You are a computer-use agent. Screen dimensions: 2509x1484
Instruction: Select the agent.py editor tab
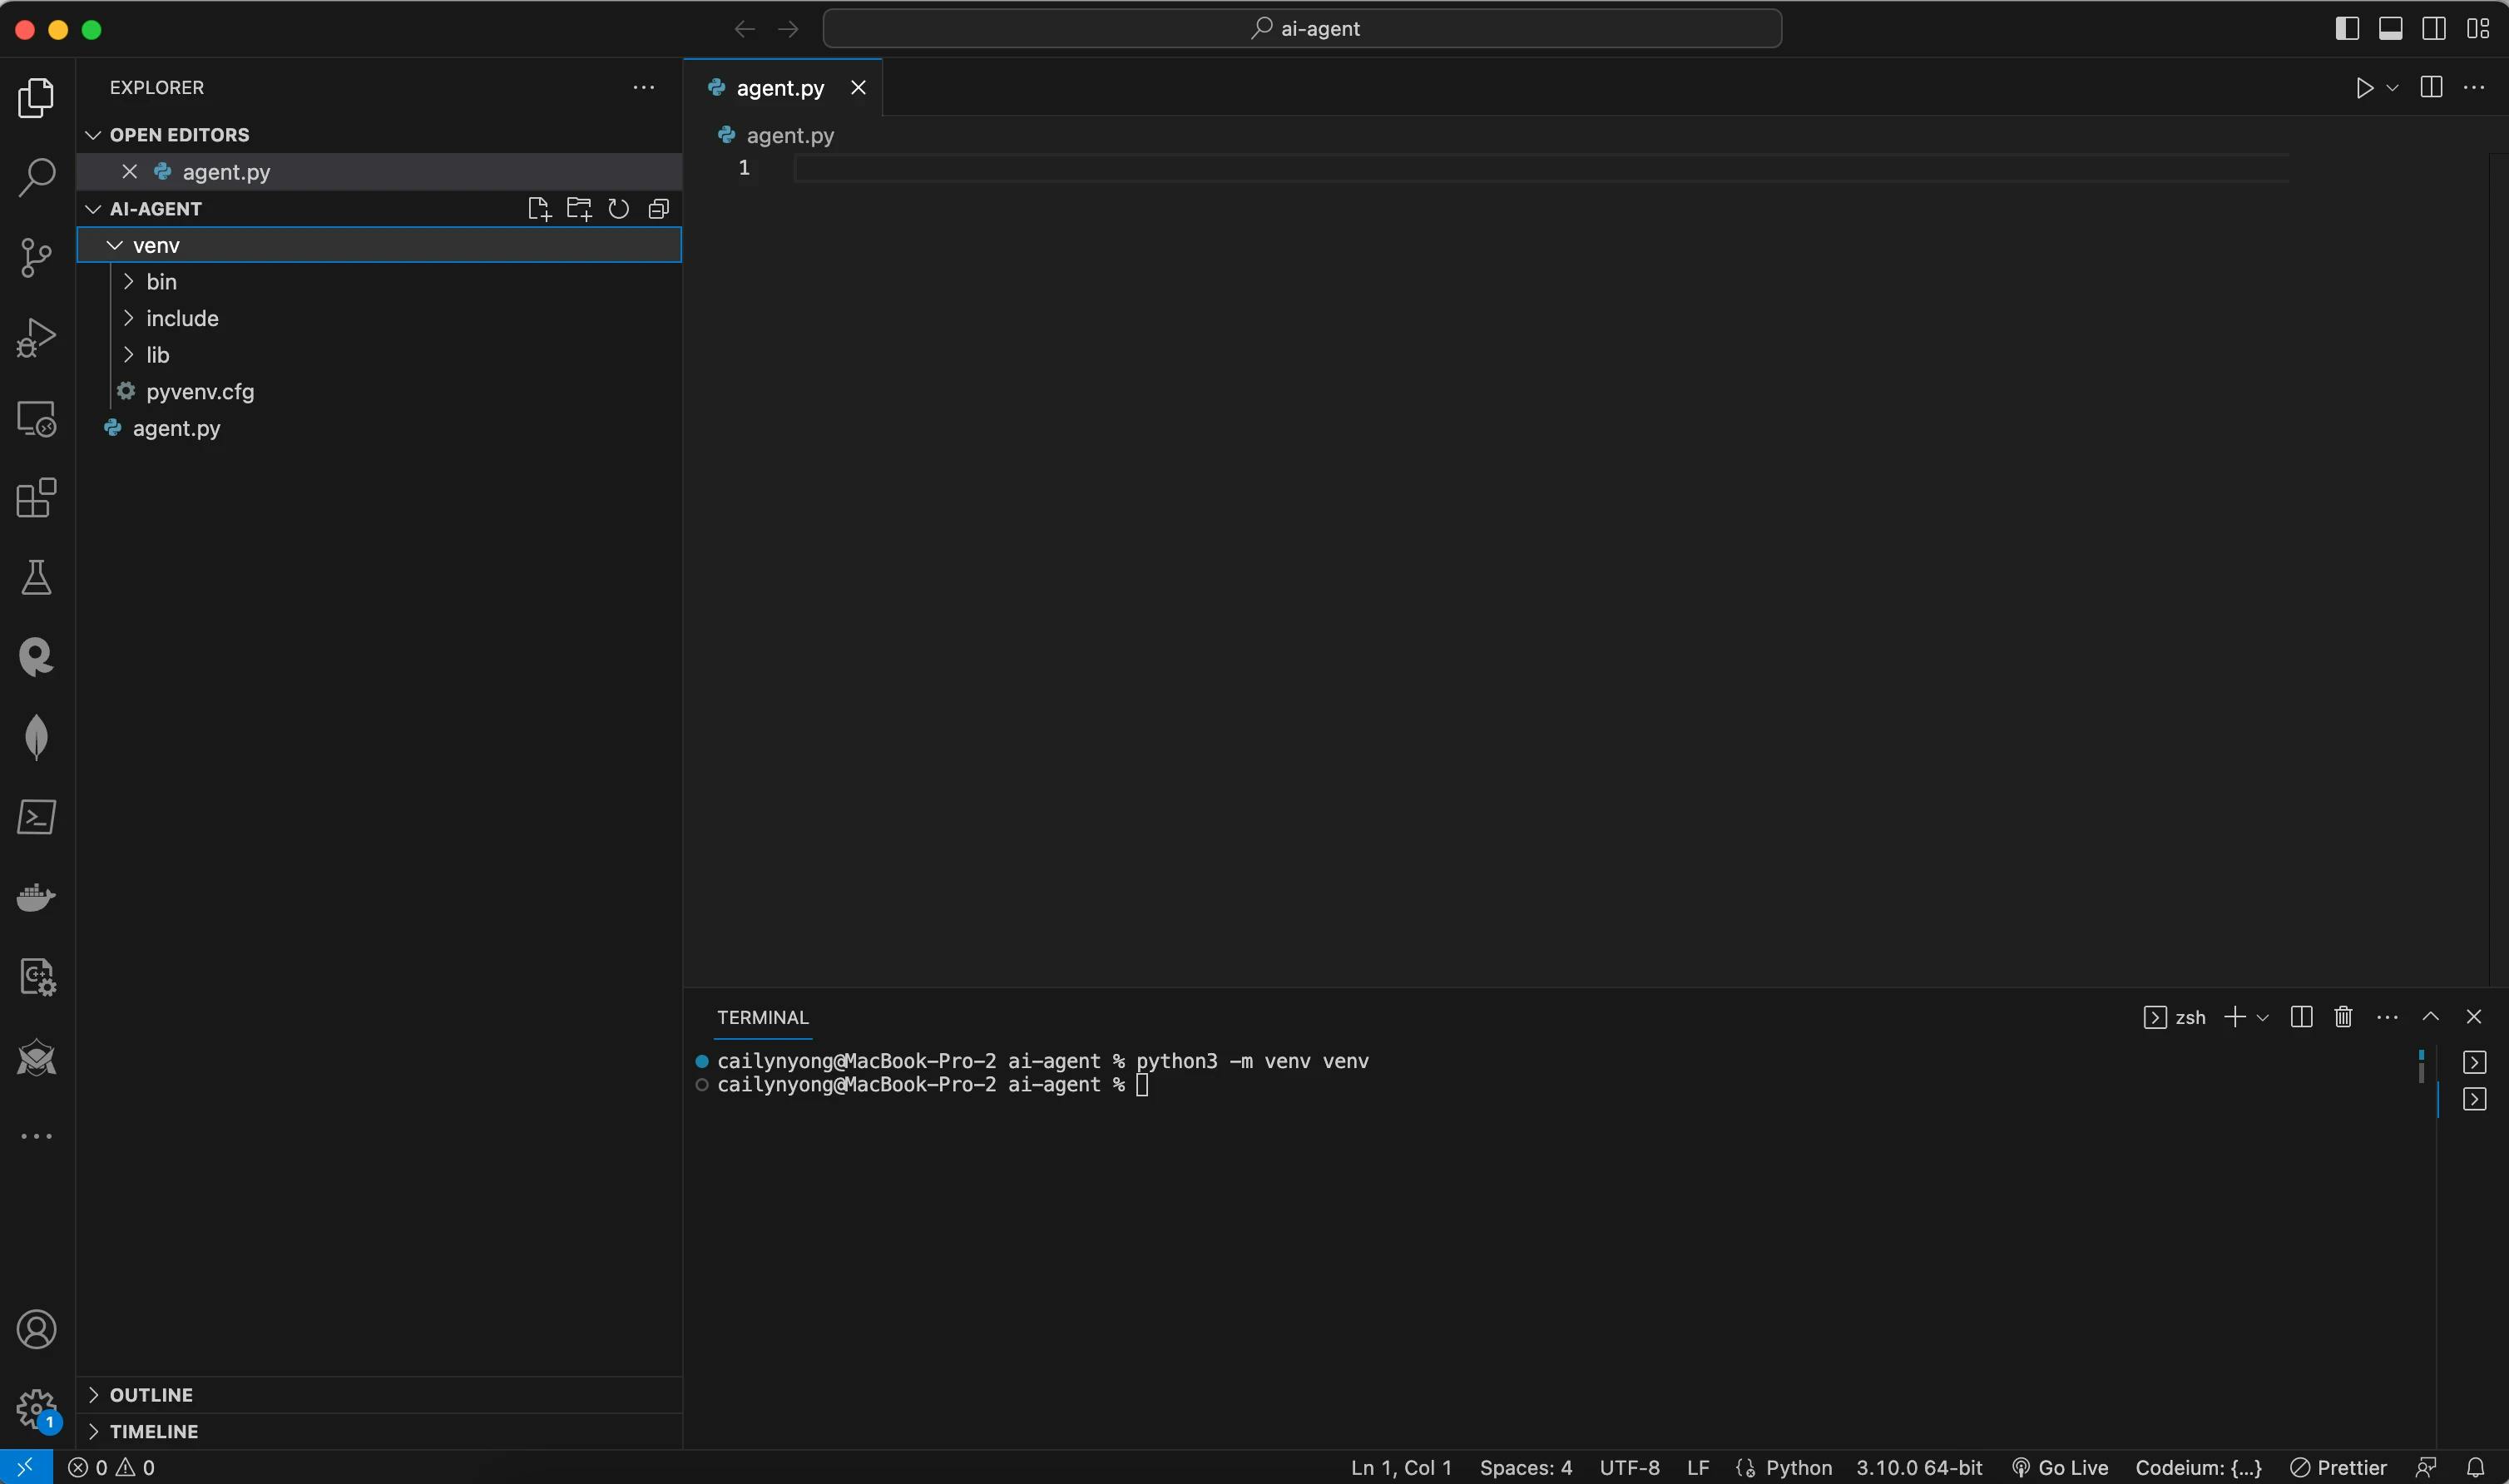point(780,88)
